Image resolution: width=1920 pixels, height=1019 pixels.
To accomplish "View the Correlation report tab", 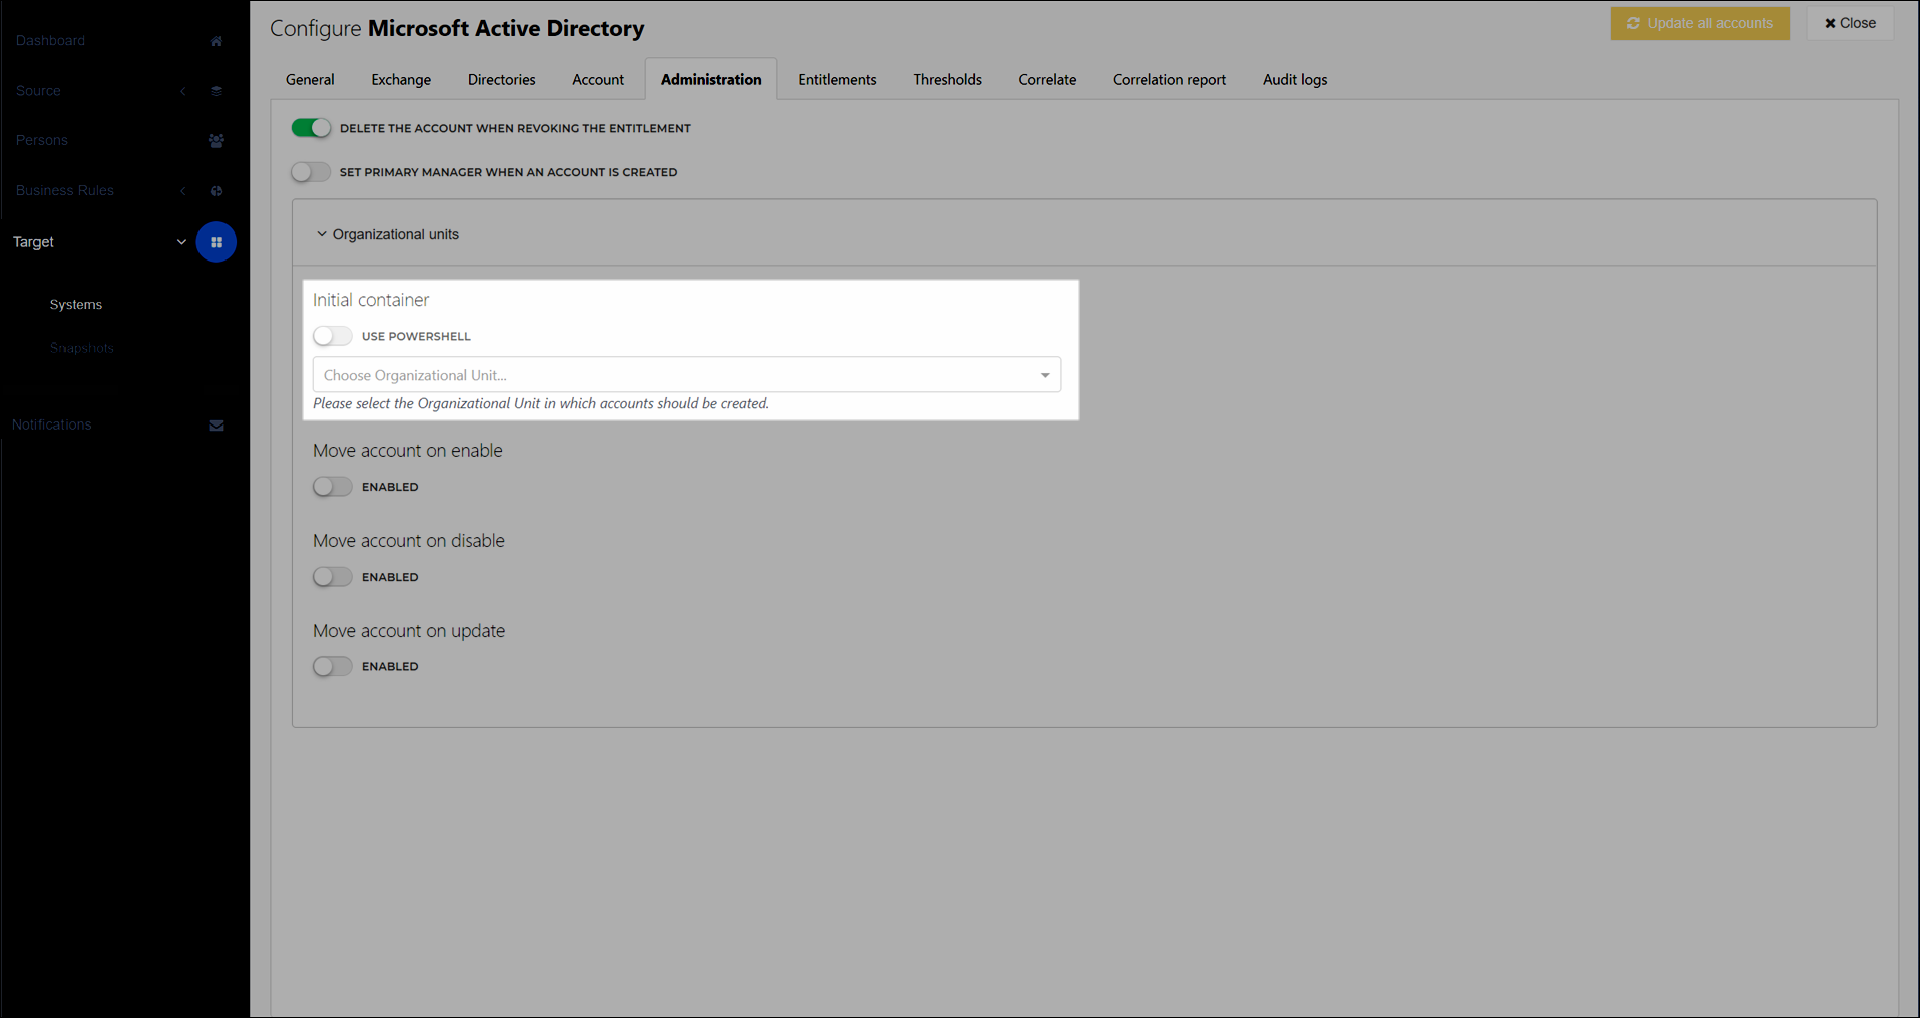I will [x=1169, y=80].
